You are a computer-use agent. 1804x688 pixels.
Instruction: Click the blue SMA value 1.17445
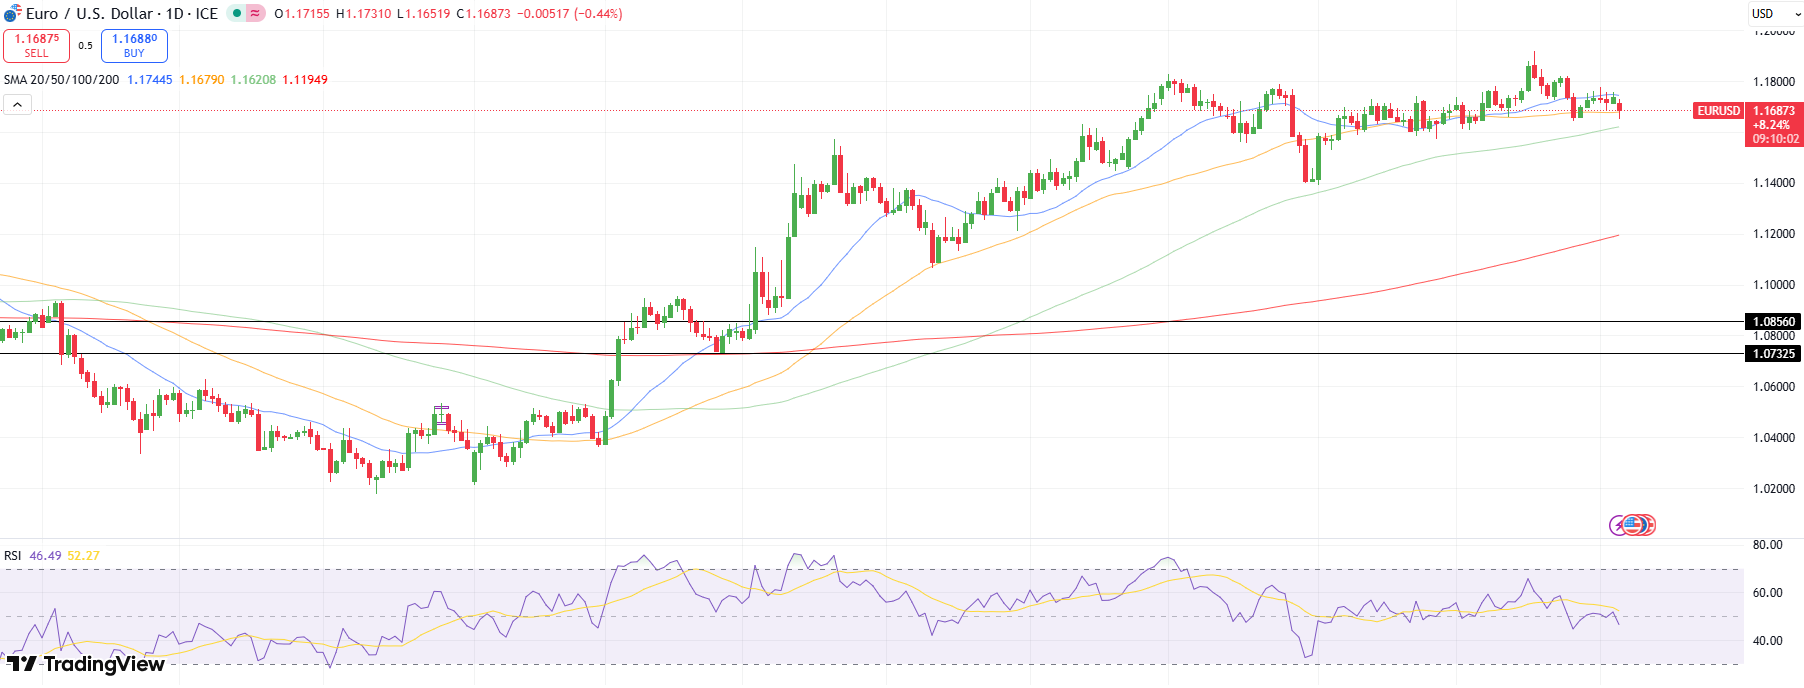tap(149, 80)
